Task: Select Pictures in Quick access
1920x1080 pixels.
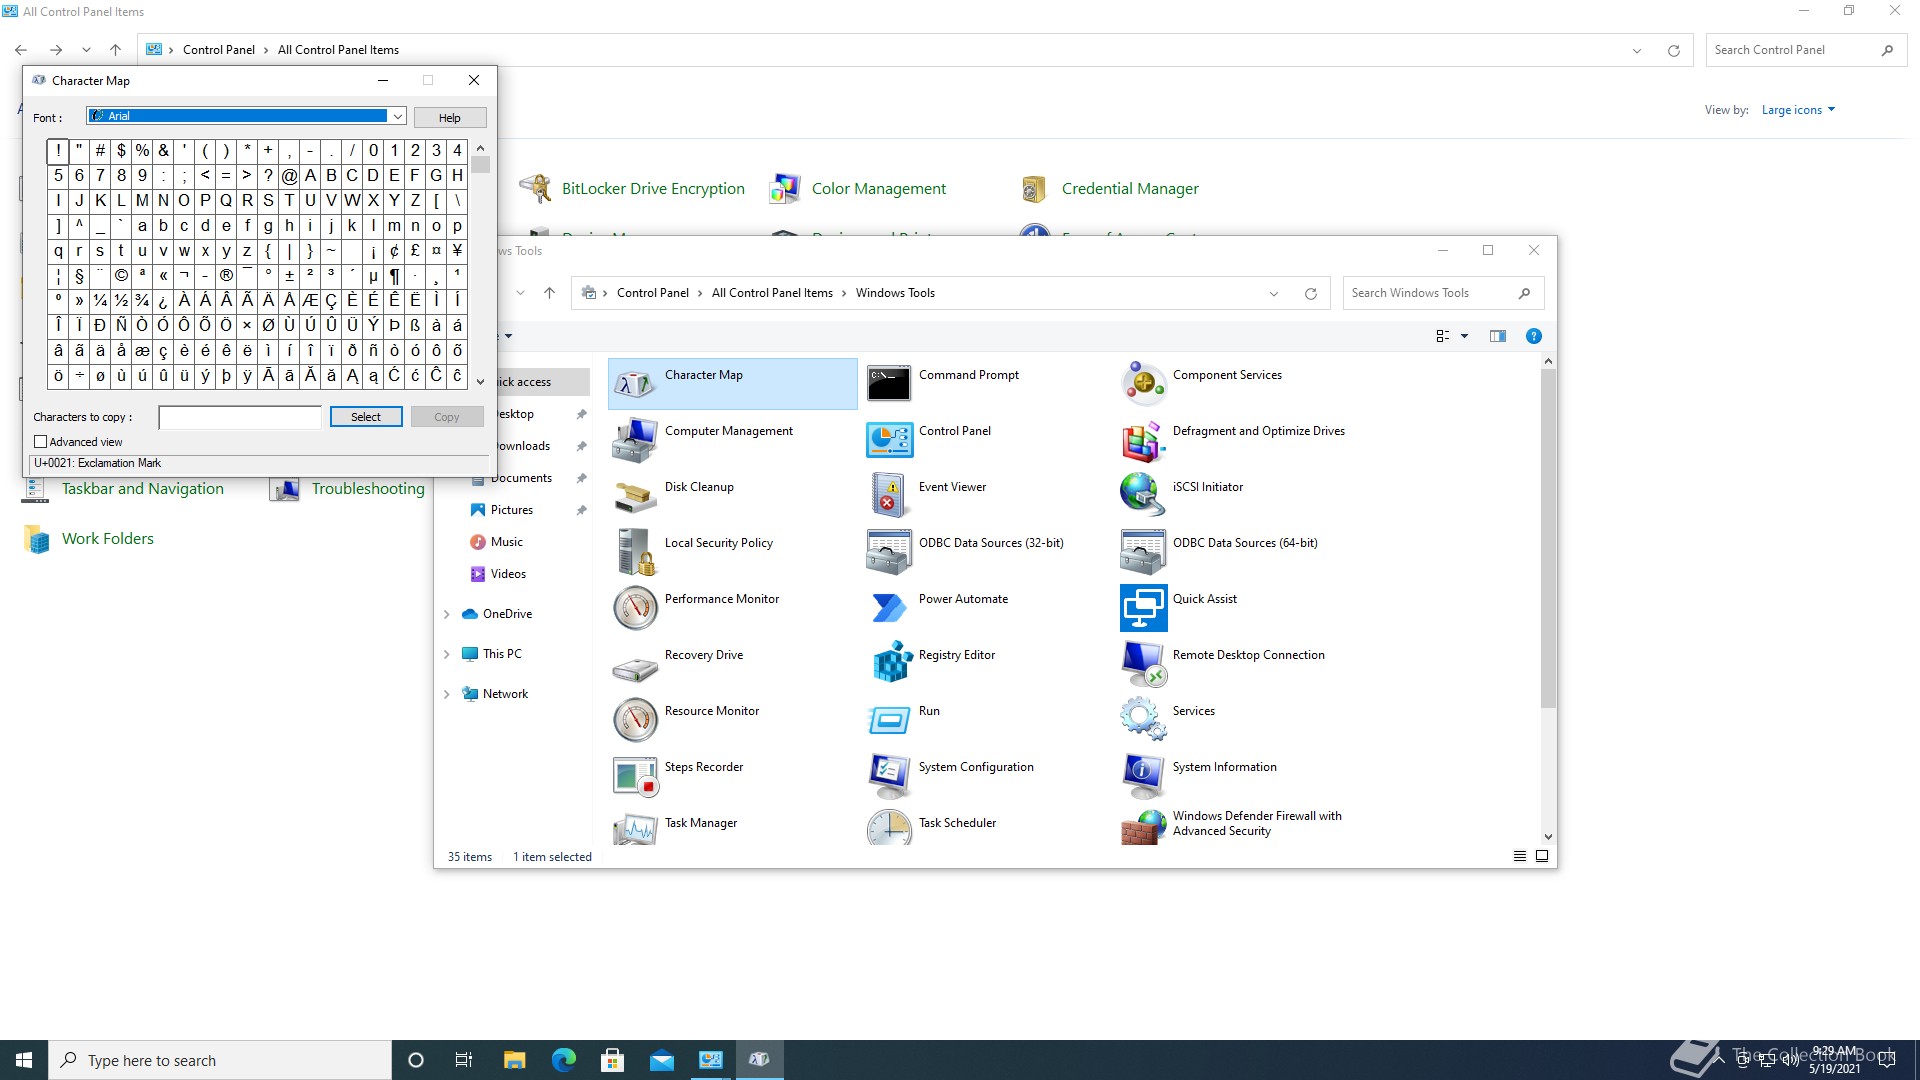Action: pyautogui.click(x=511, y=510)
